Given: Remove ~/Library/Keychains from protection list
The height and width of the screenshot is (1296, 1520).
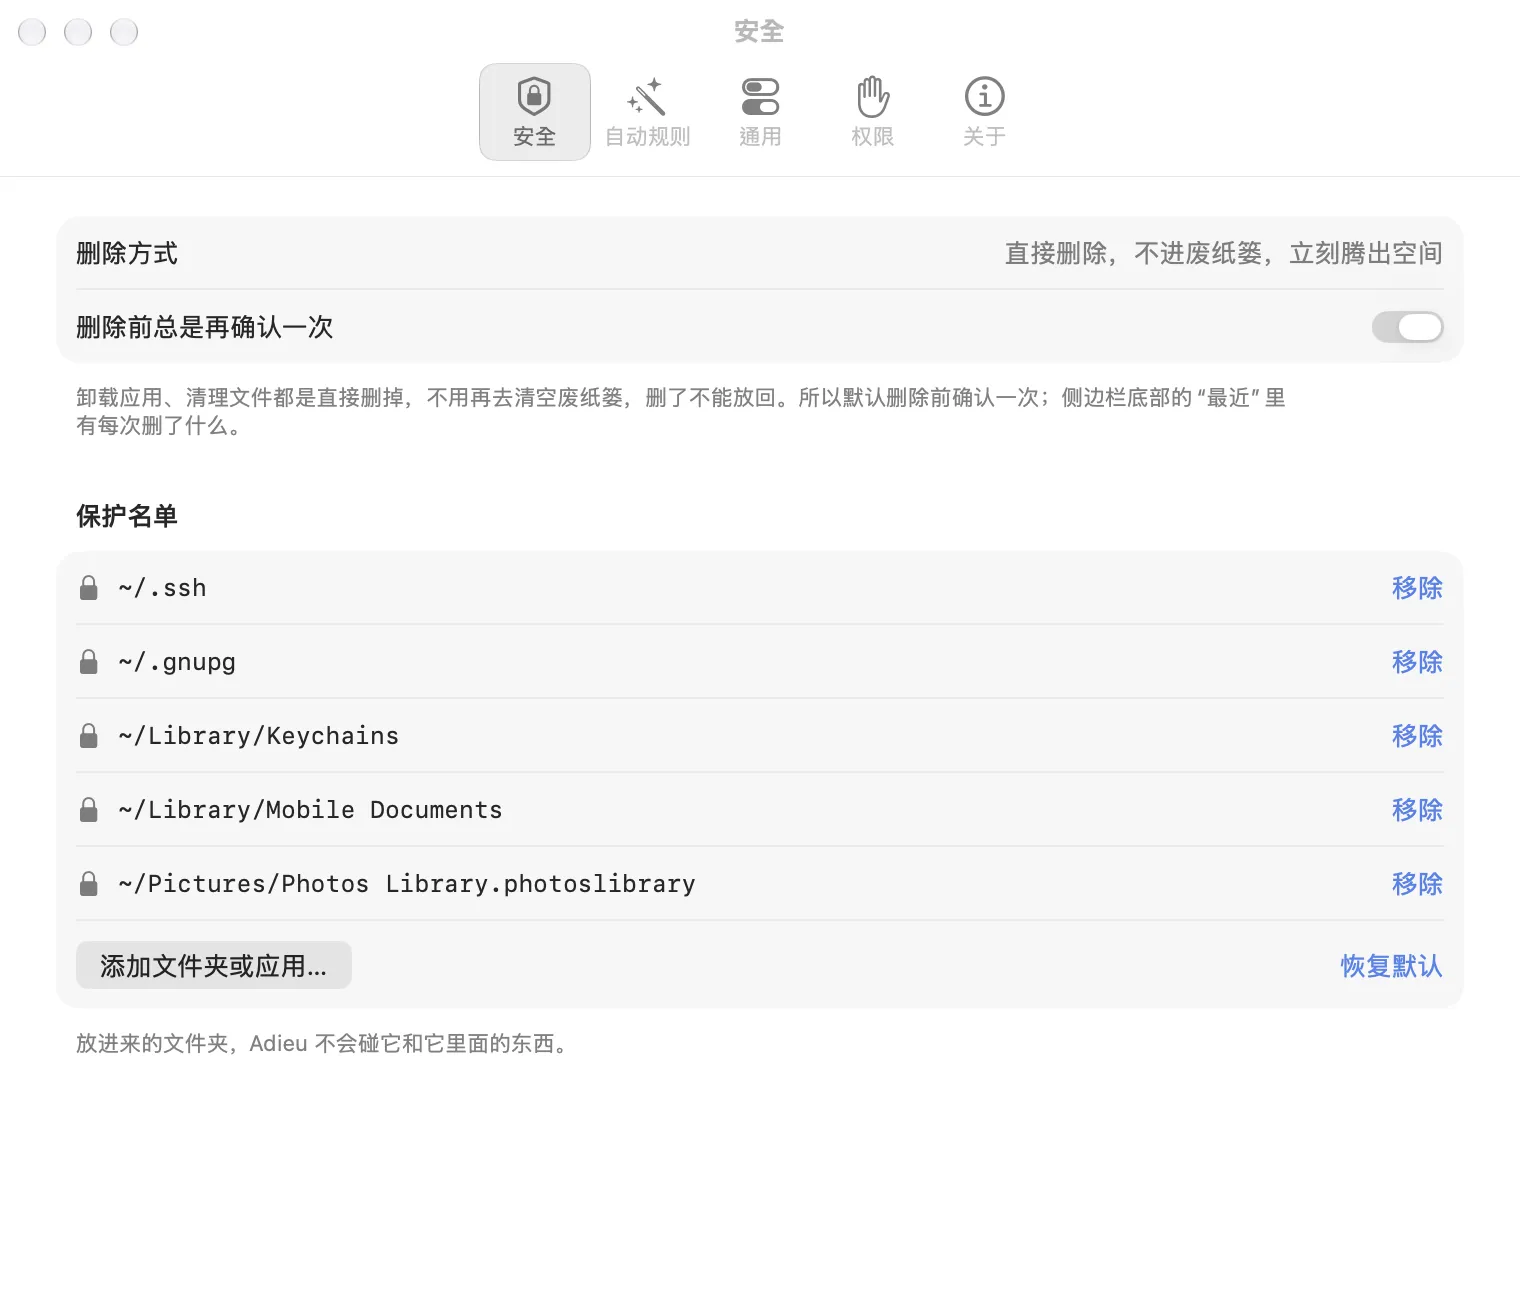Looking at the screenshot, I should point(1417,736).
